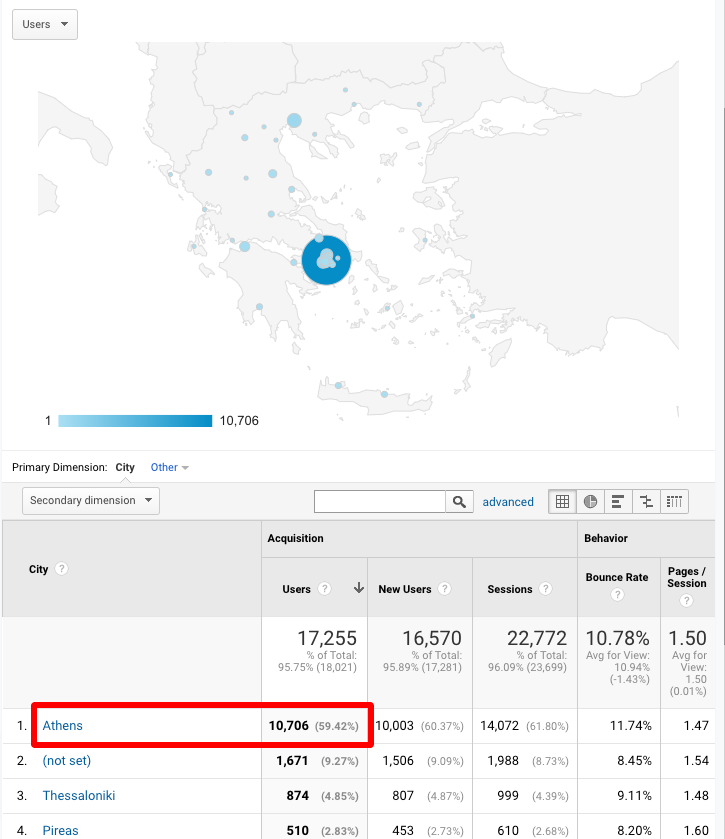Click the search magnifier button
Image resolution: width=725 pixels, height=839 pixels.
pos(459,502)
